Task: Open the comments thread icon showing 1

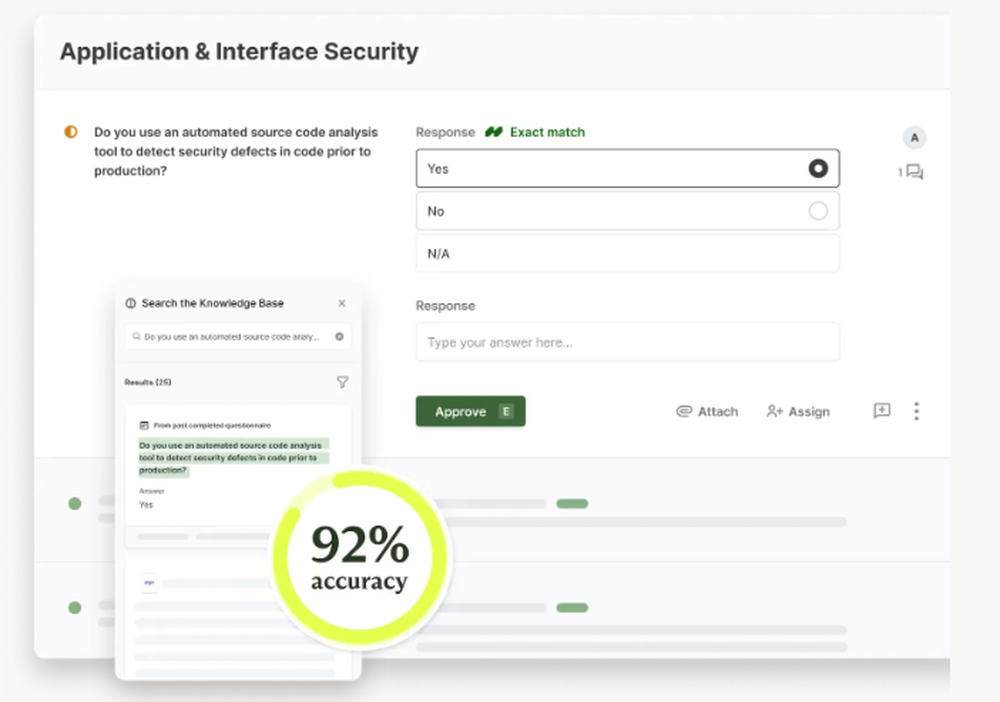Action: (x=915, y=172)
